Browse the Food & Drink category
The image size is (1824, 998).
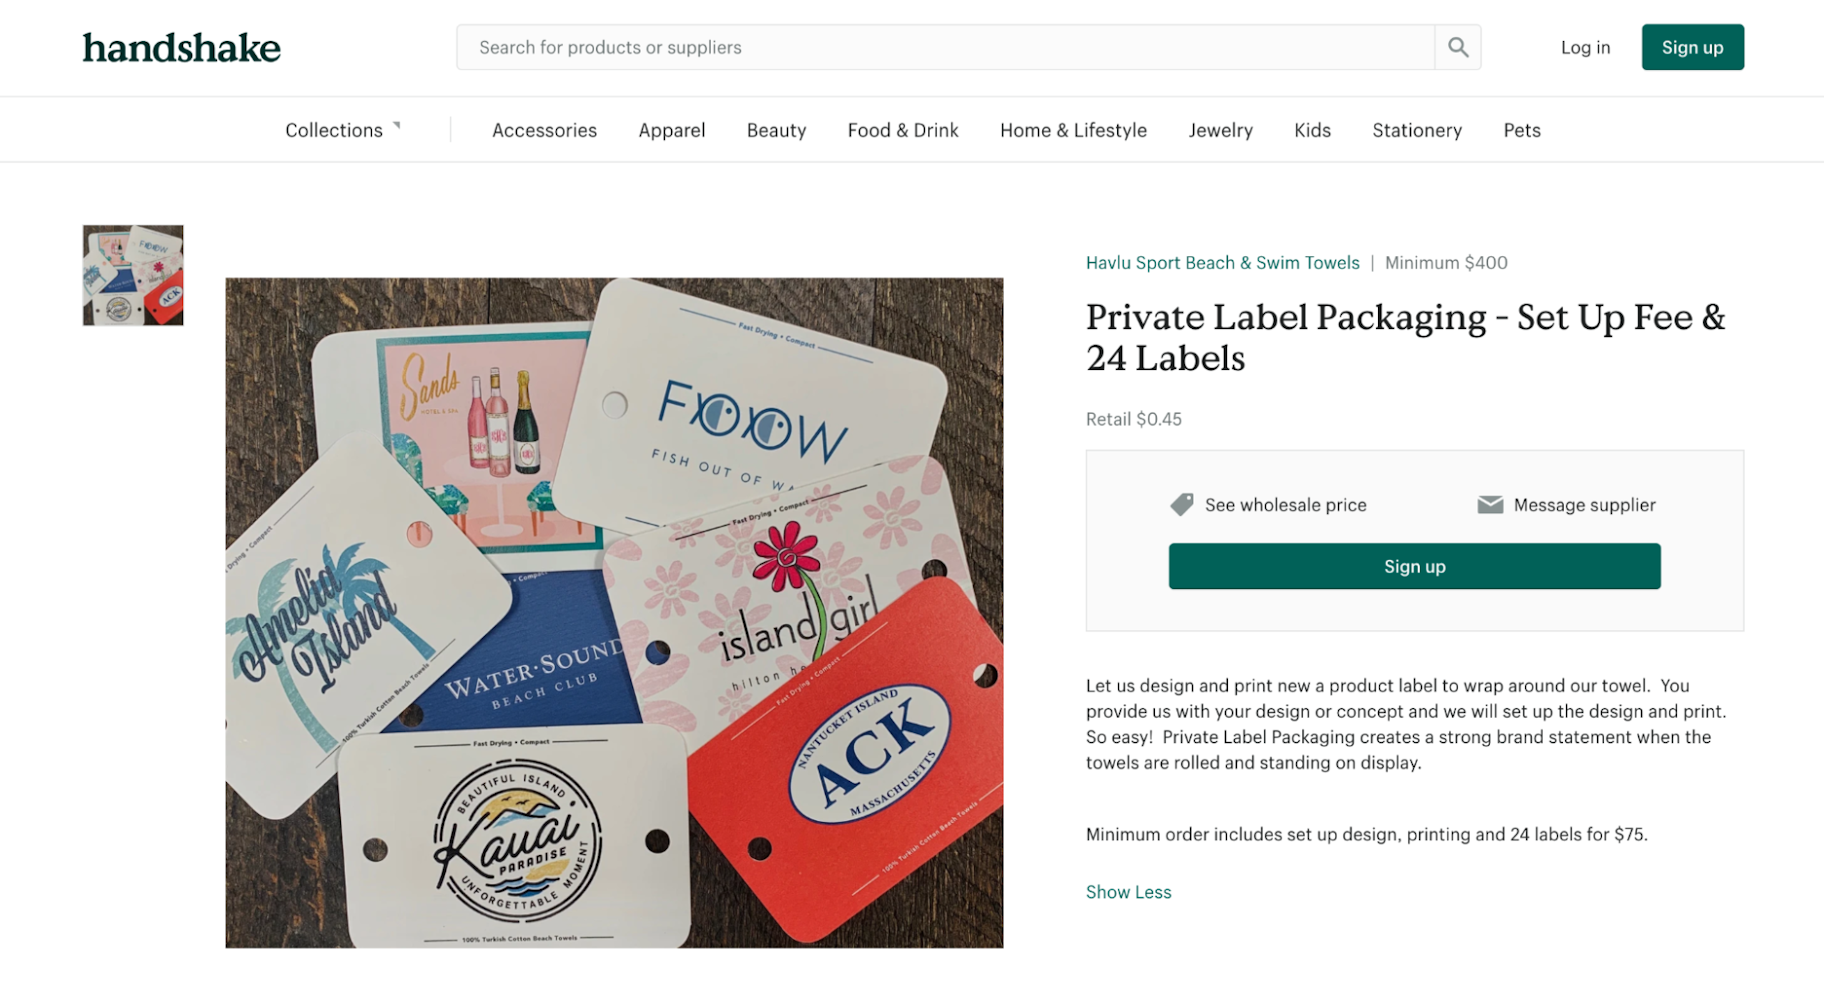[903, 130]
